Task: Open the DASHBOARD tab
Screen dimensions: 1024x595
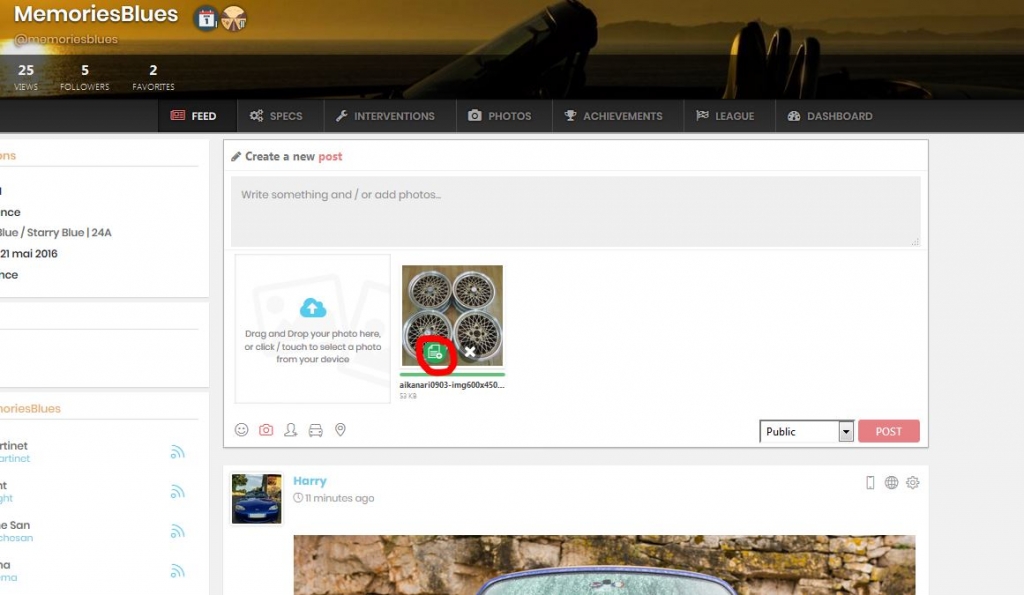Action: [x=830, y=116]
